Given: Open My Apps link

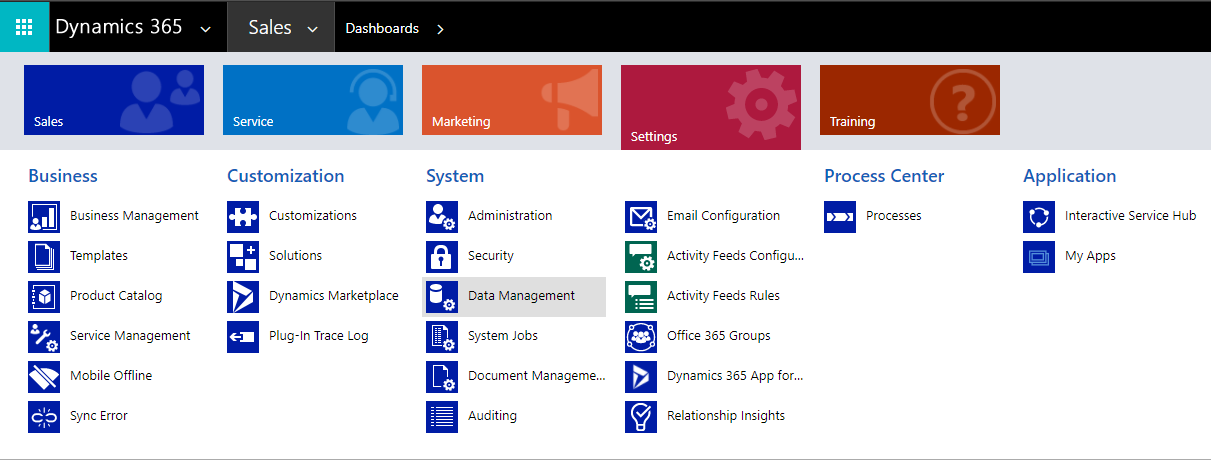Looking at the screenshot, I should click(x=1090, y=256).
